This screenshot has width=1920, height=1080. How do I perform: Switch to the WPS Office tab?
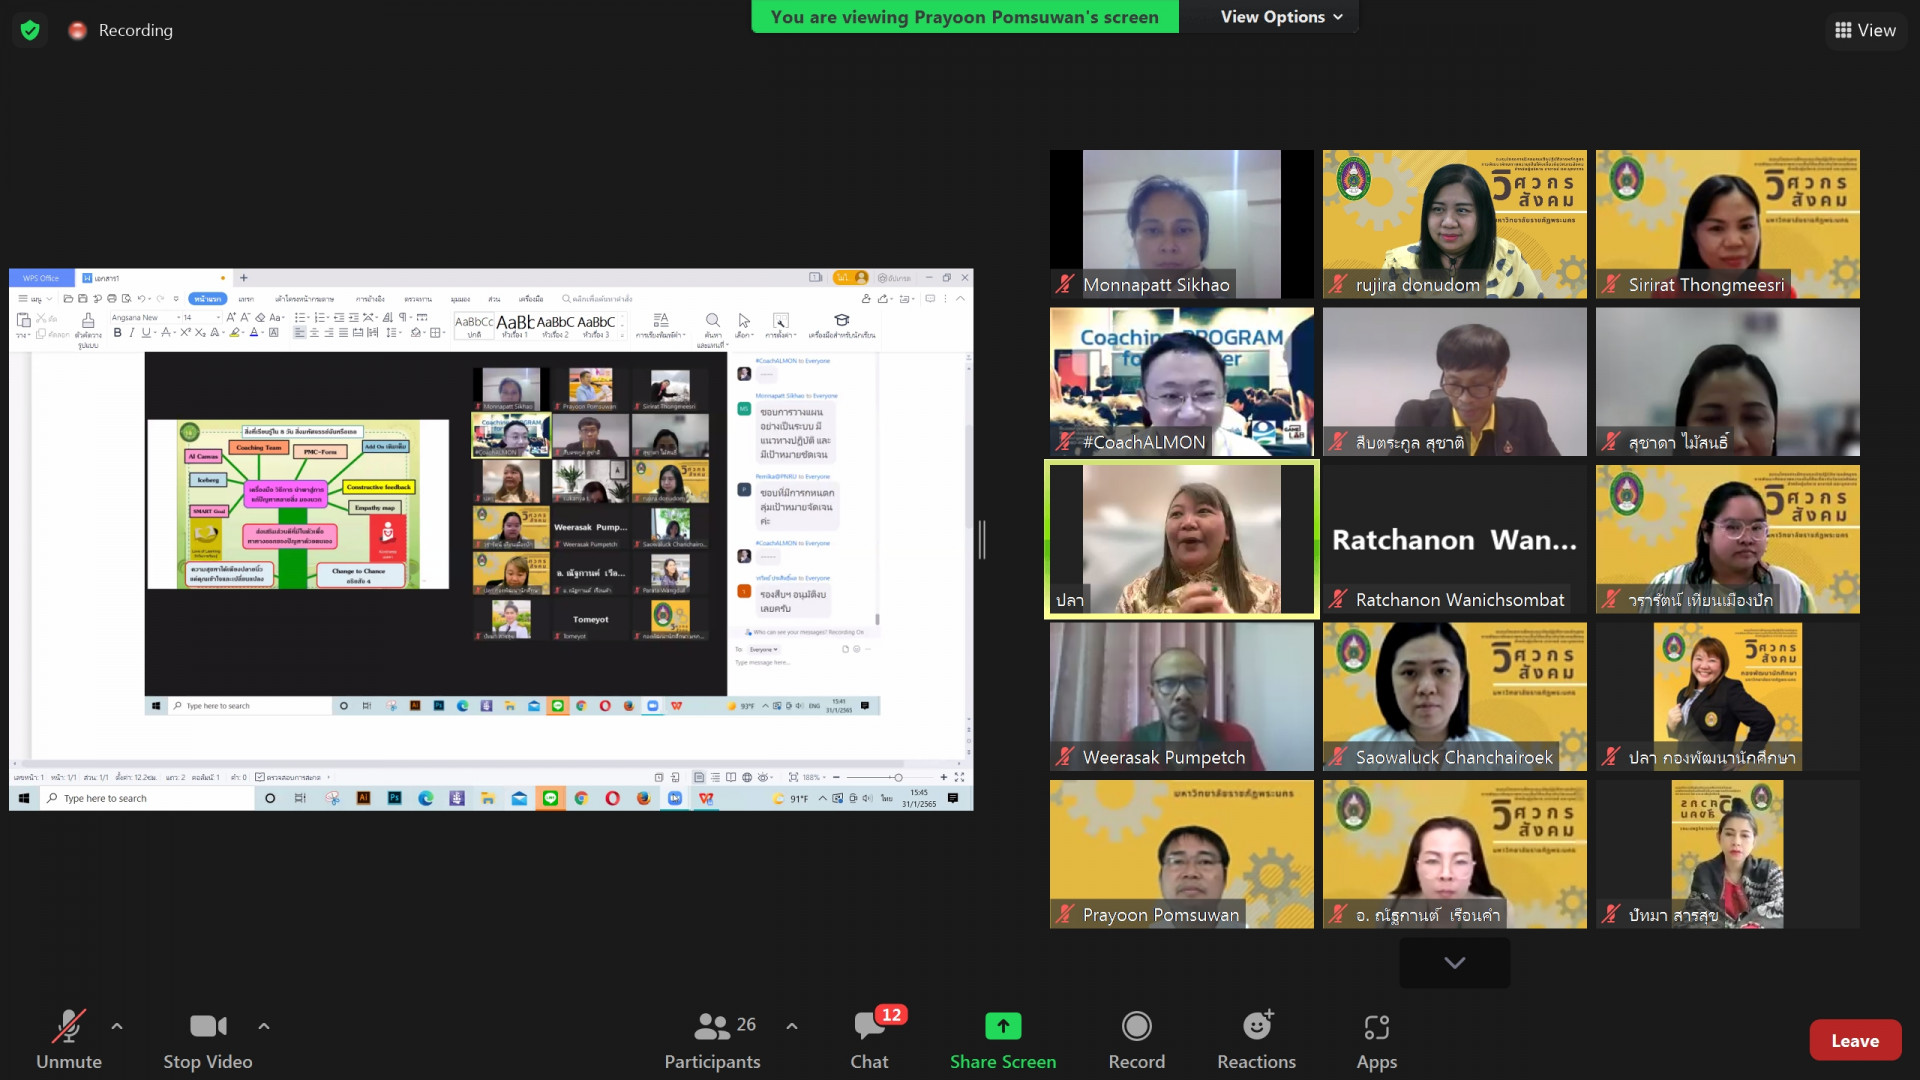(x=41, y=278)
